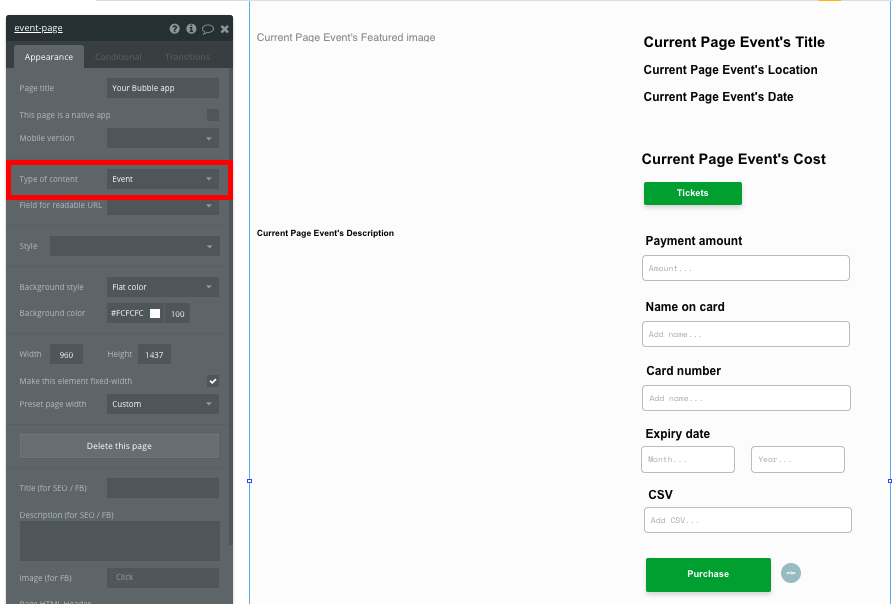Click the Image (for FB) upload field
The width and height of the screenshot is (893, 604).
point(163,578)
